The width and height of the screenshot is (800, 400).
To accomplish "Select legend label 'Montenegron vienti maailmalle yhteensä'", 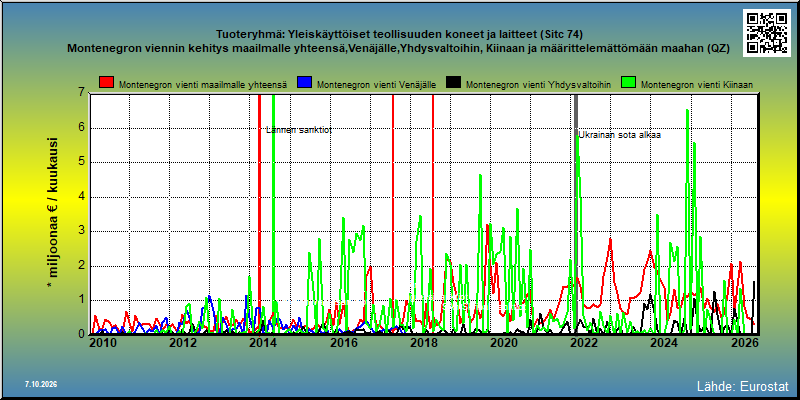I will pyautogui.click(x=203, y=85).
